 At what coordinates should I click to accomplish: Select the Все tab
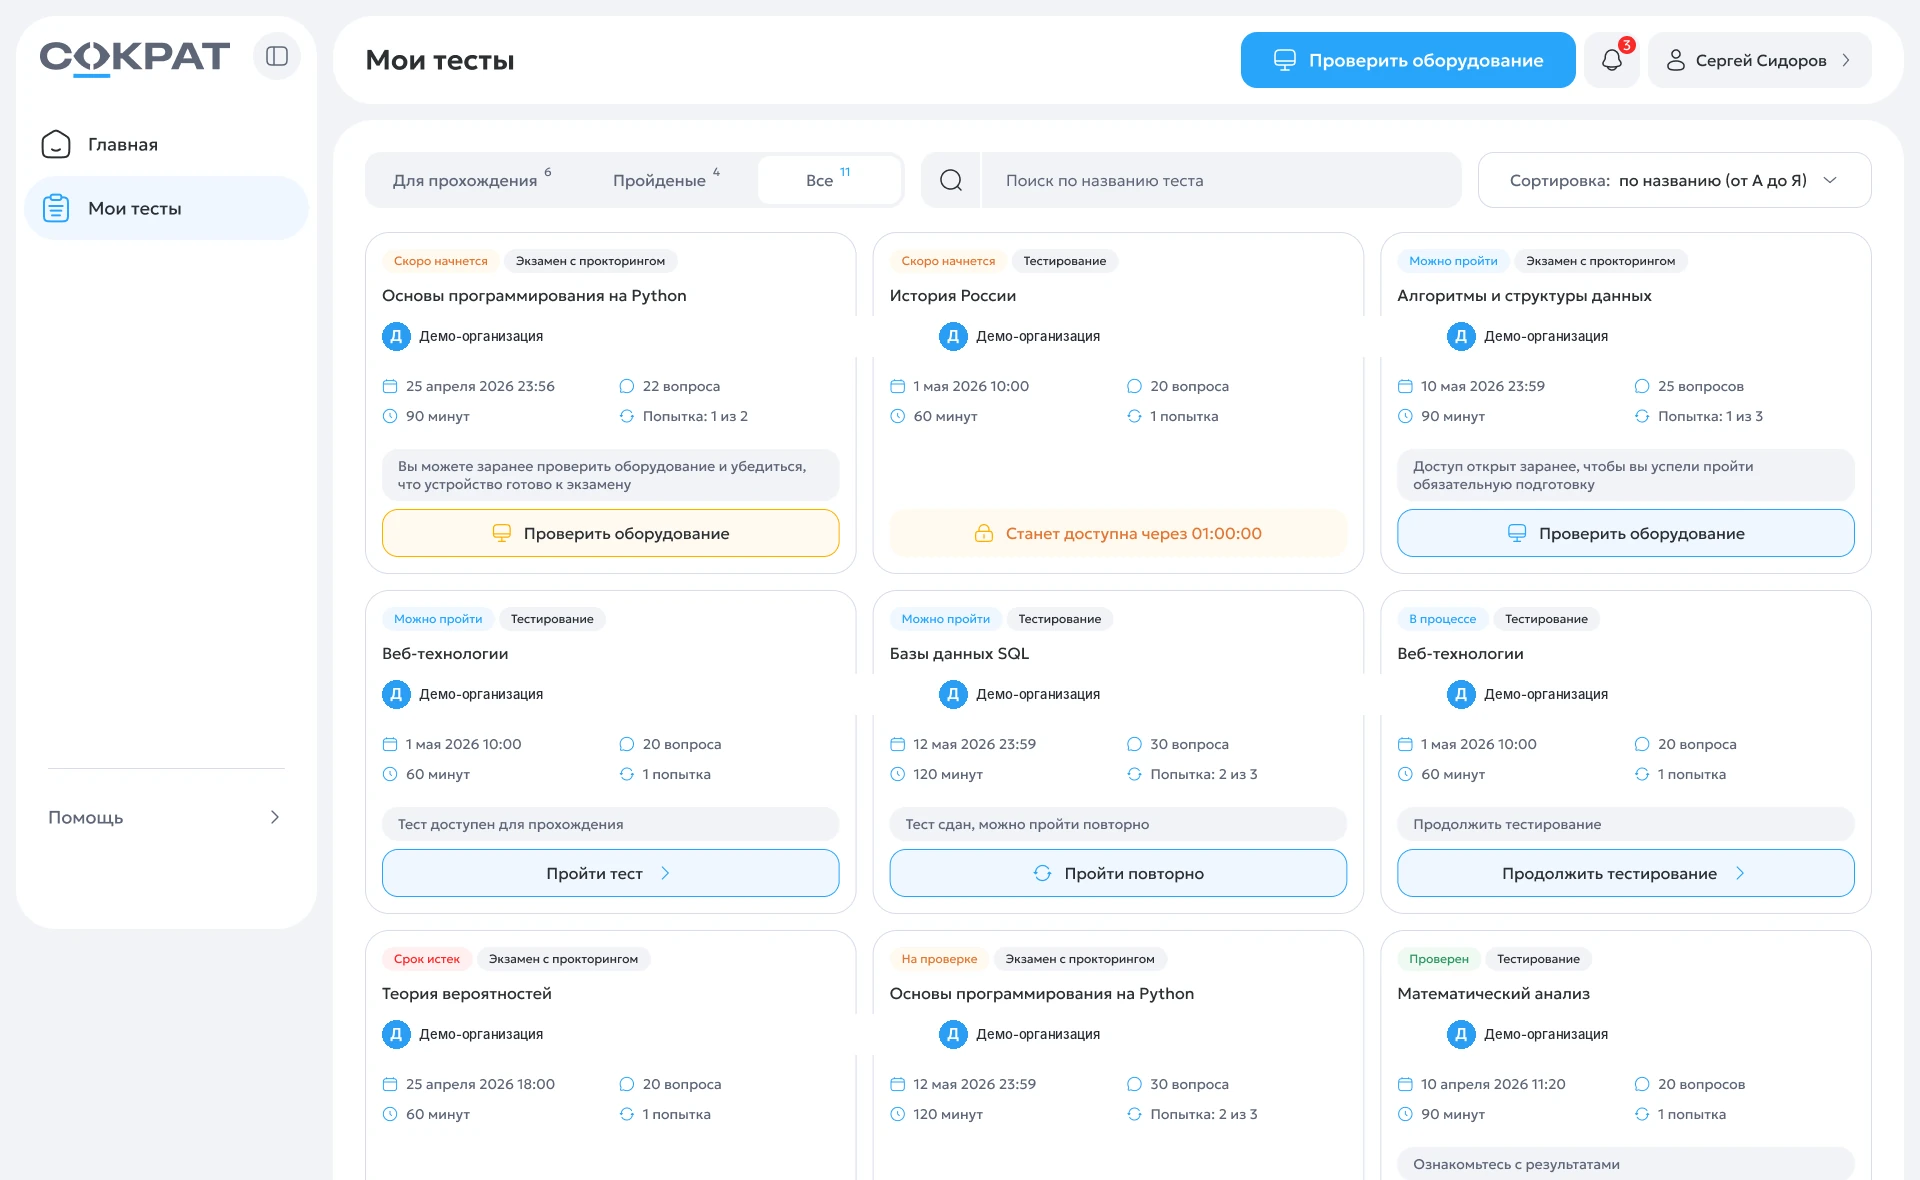coord(829,180)
